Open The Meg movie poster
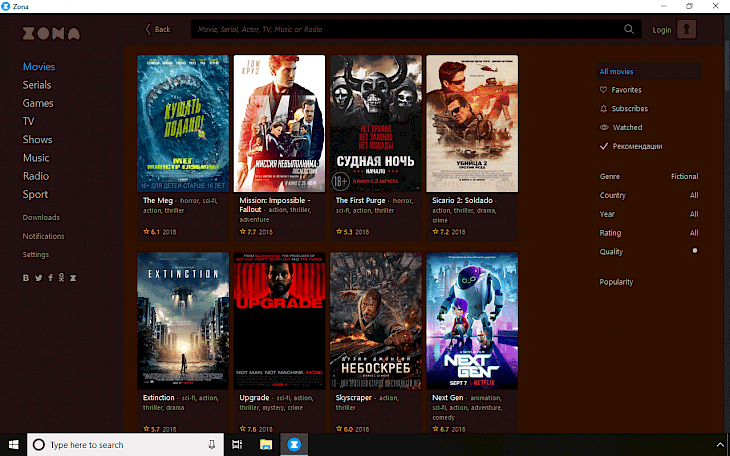730x456 pixels. click(183, 123)
